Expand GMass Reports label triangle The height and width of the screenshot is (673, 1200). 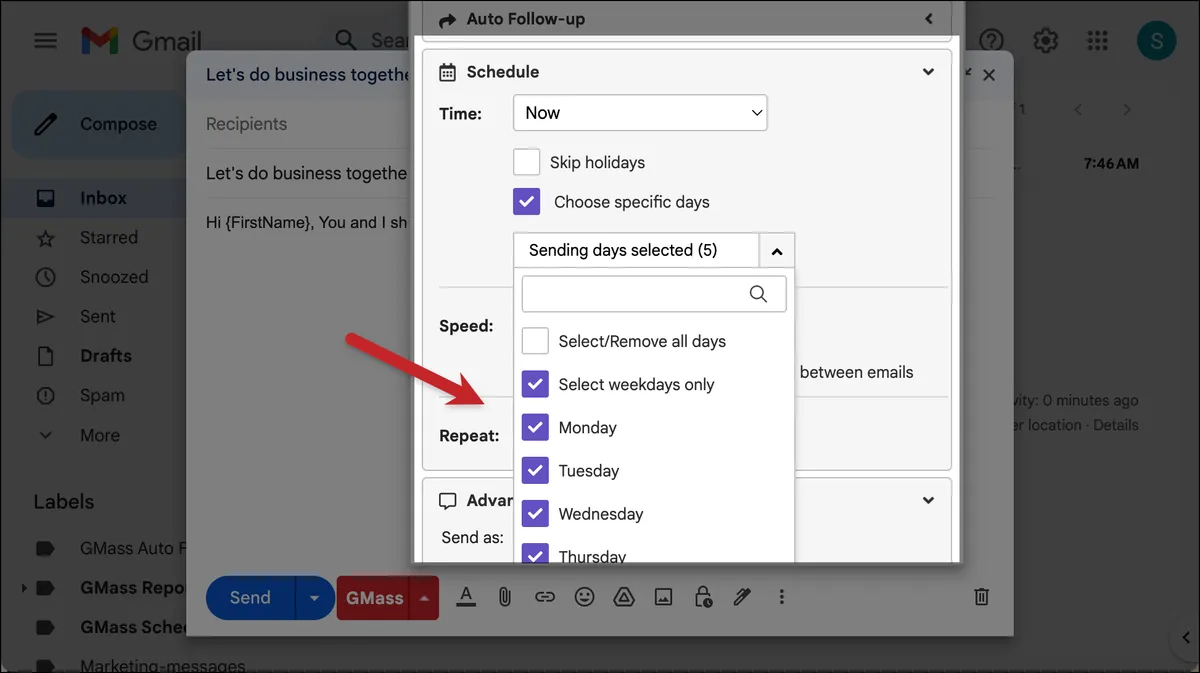pos(23,588)
